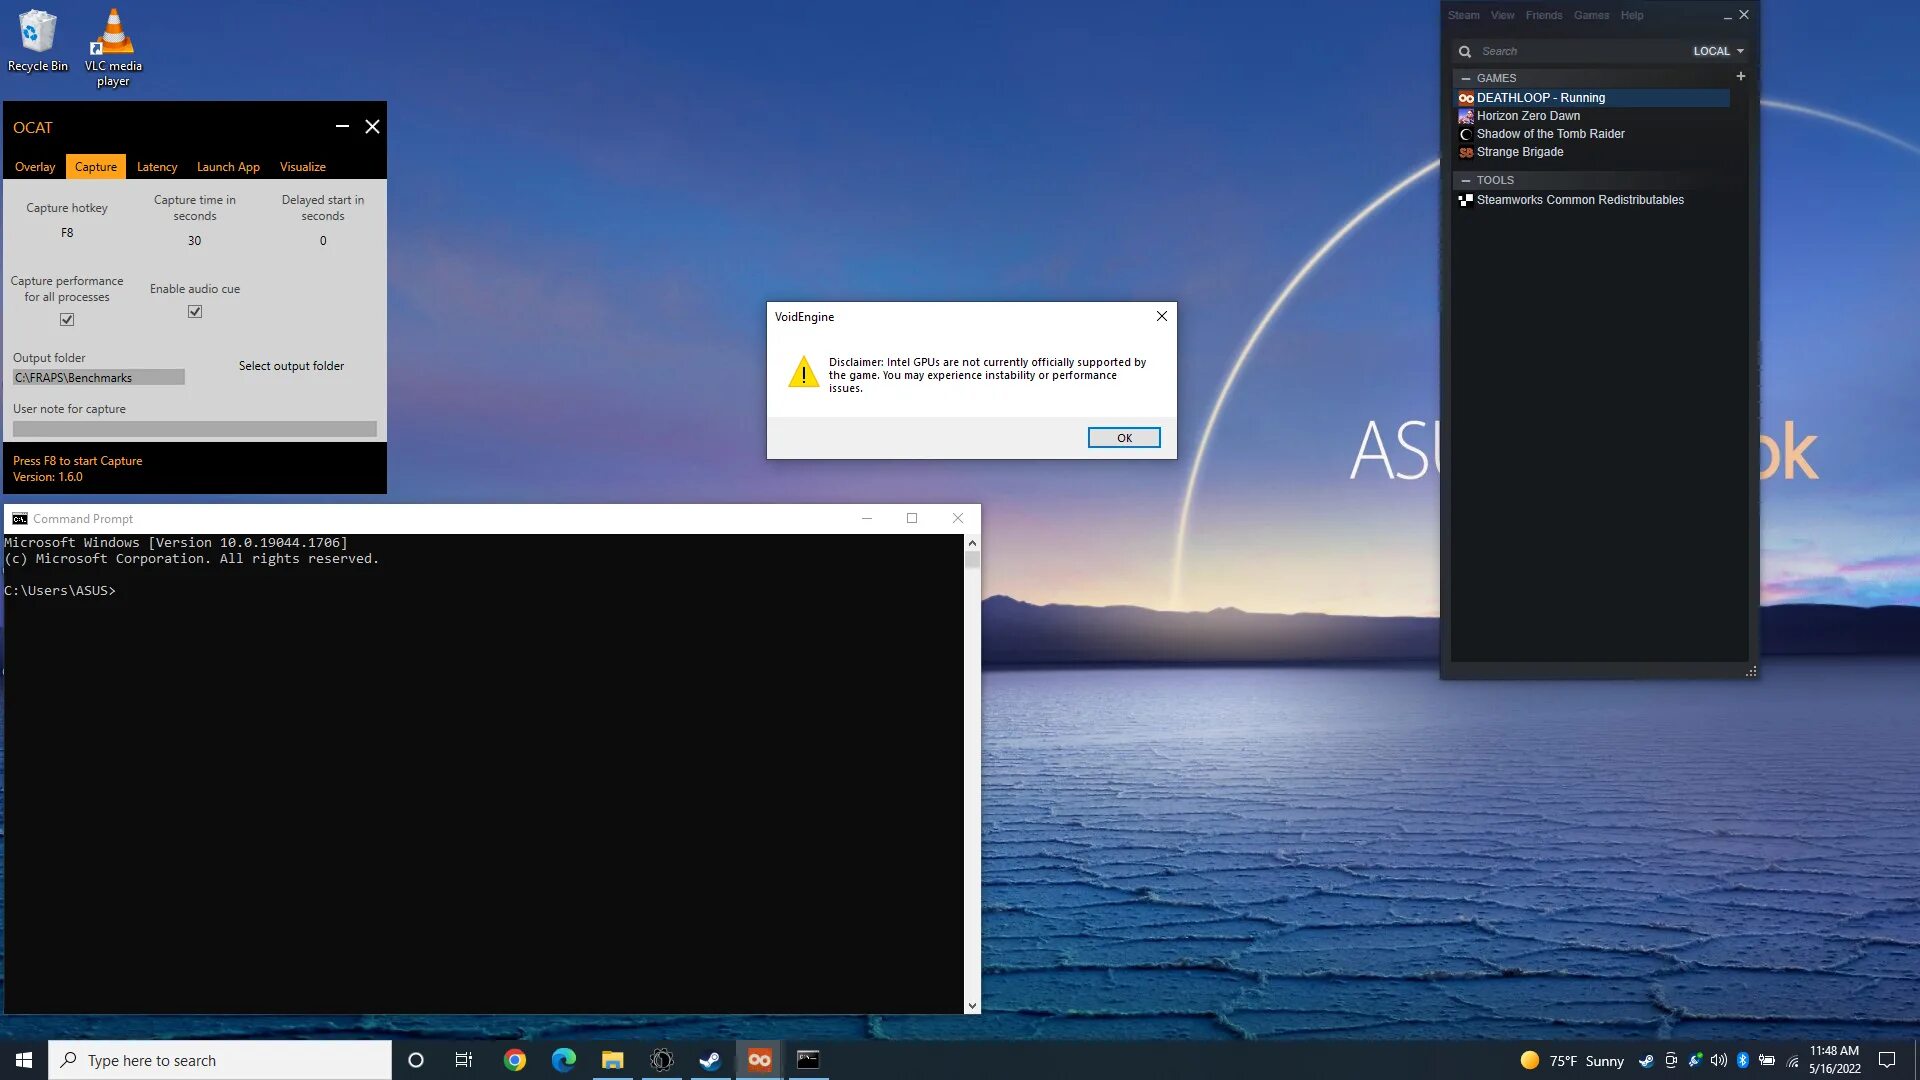
Task: Open VLC media player desktop shortcut
Action: coord(113,47)
